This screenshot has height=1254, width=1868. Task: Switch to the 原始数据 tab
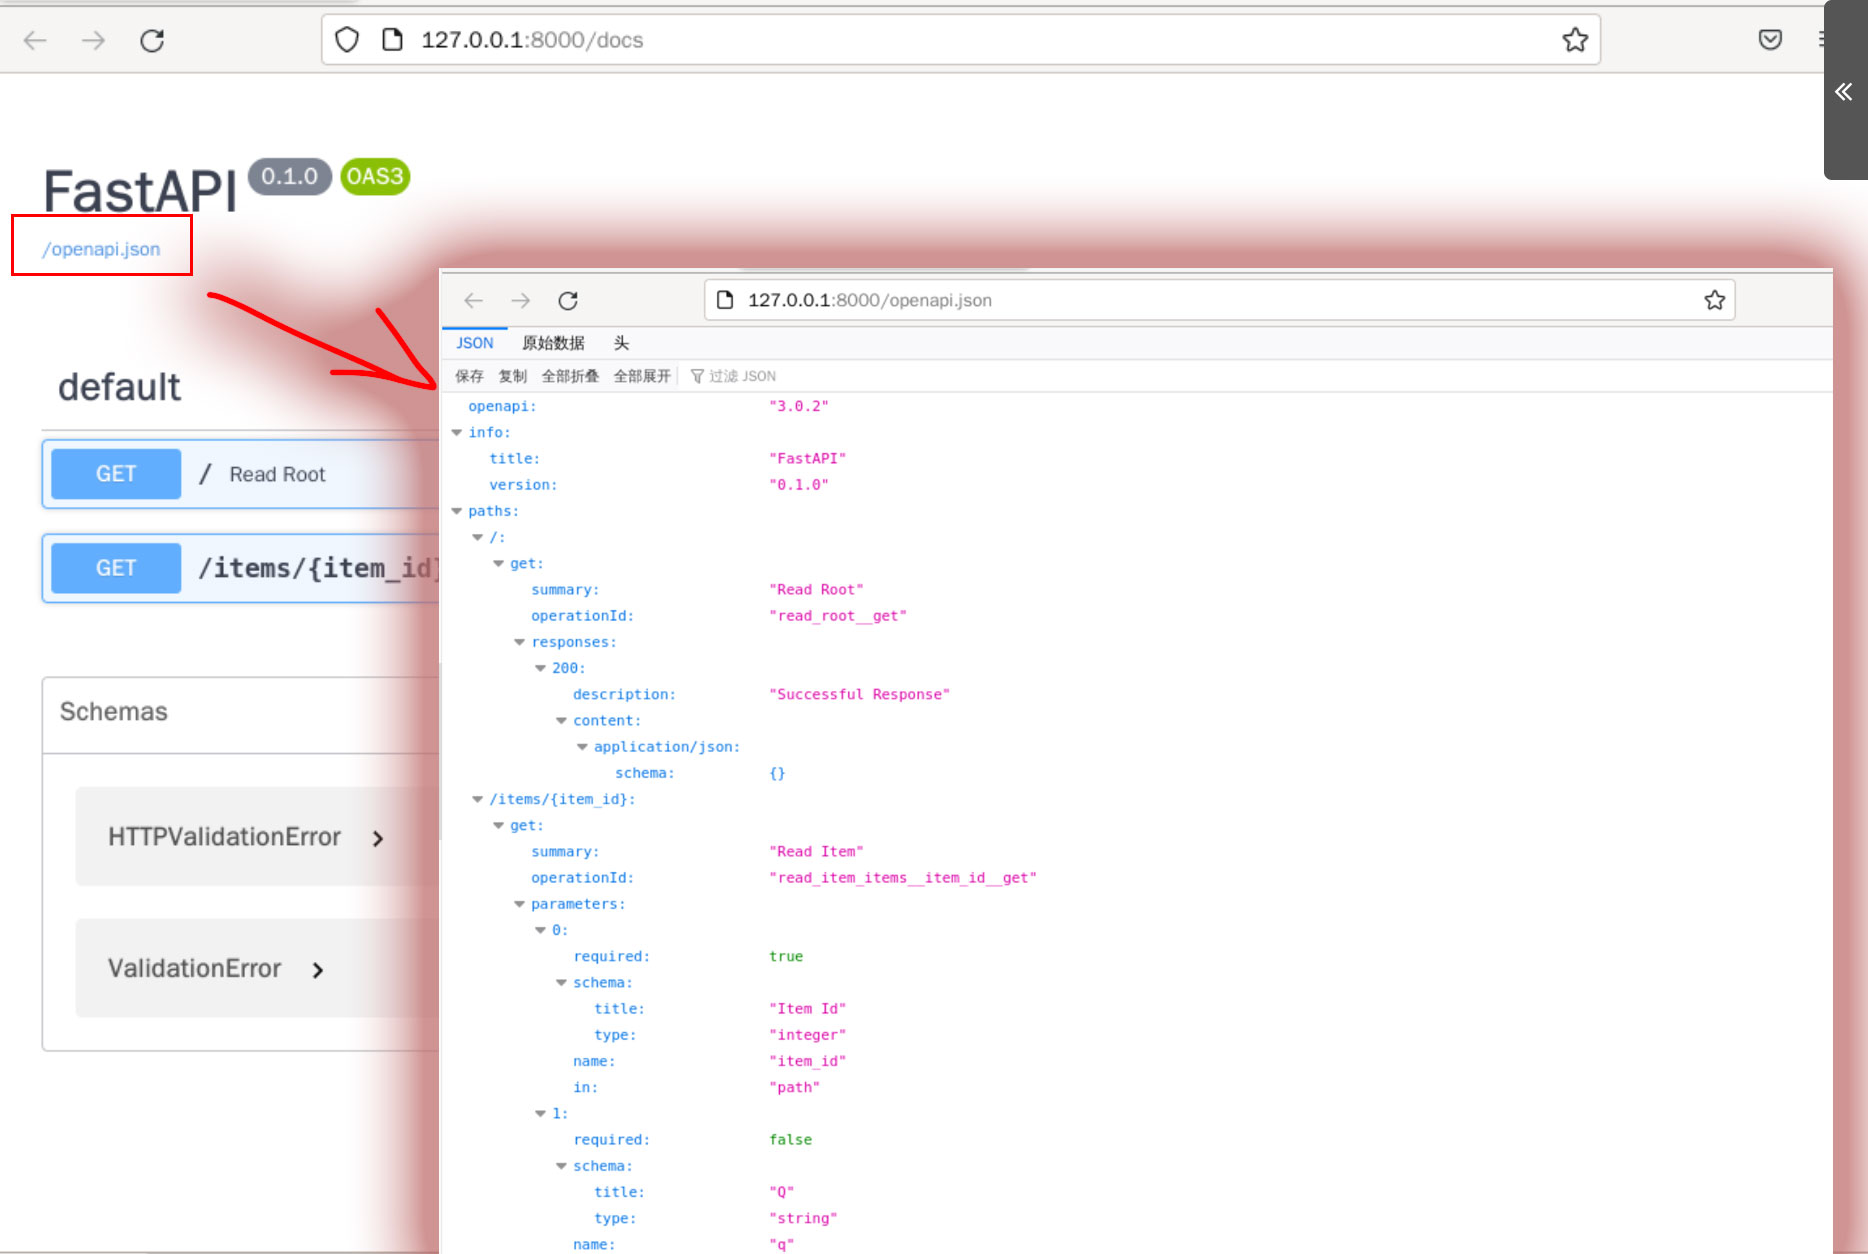pyautogui.click(x=553, y=343)
